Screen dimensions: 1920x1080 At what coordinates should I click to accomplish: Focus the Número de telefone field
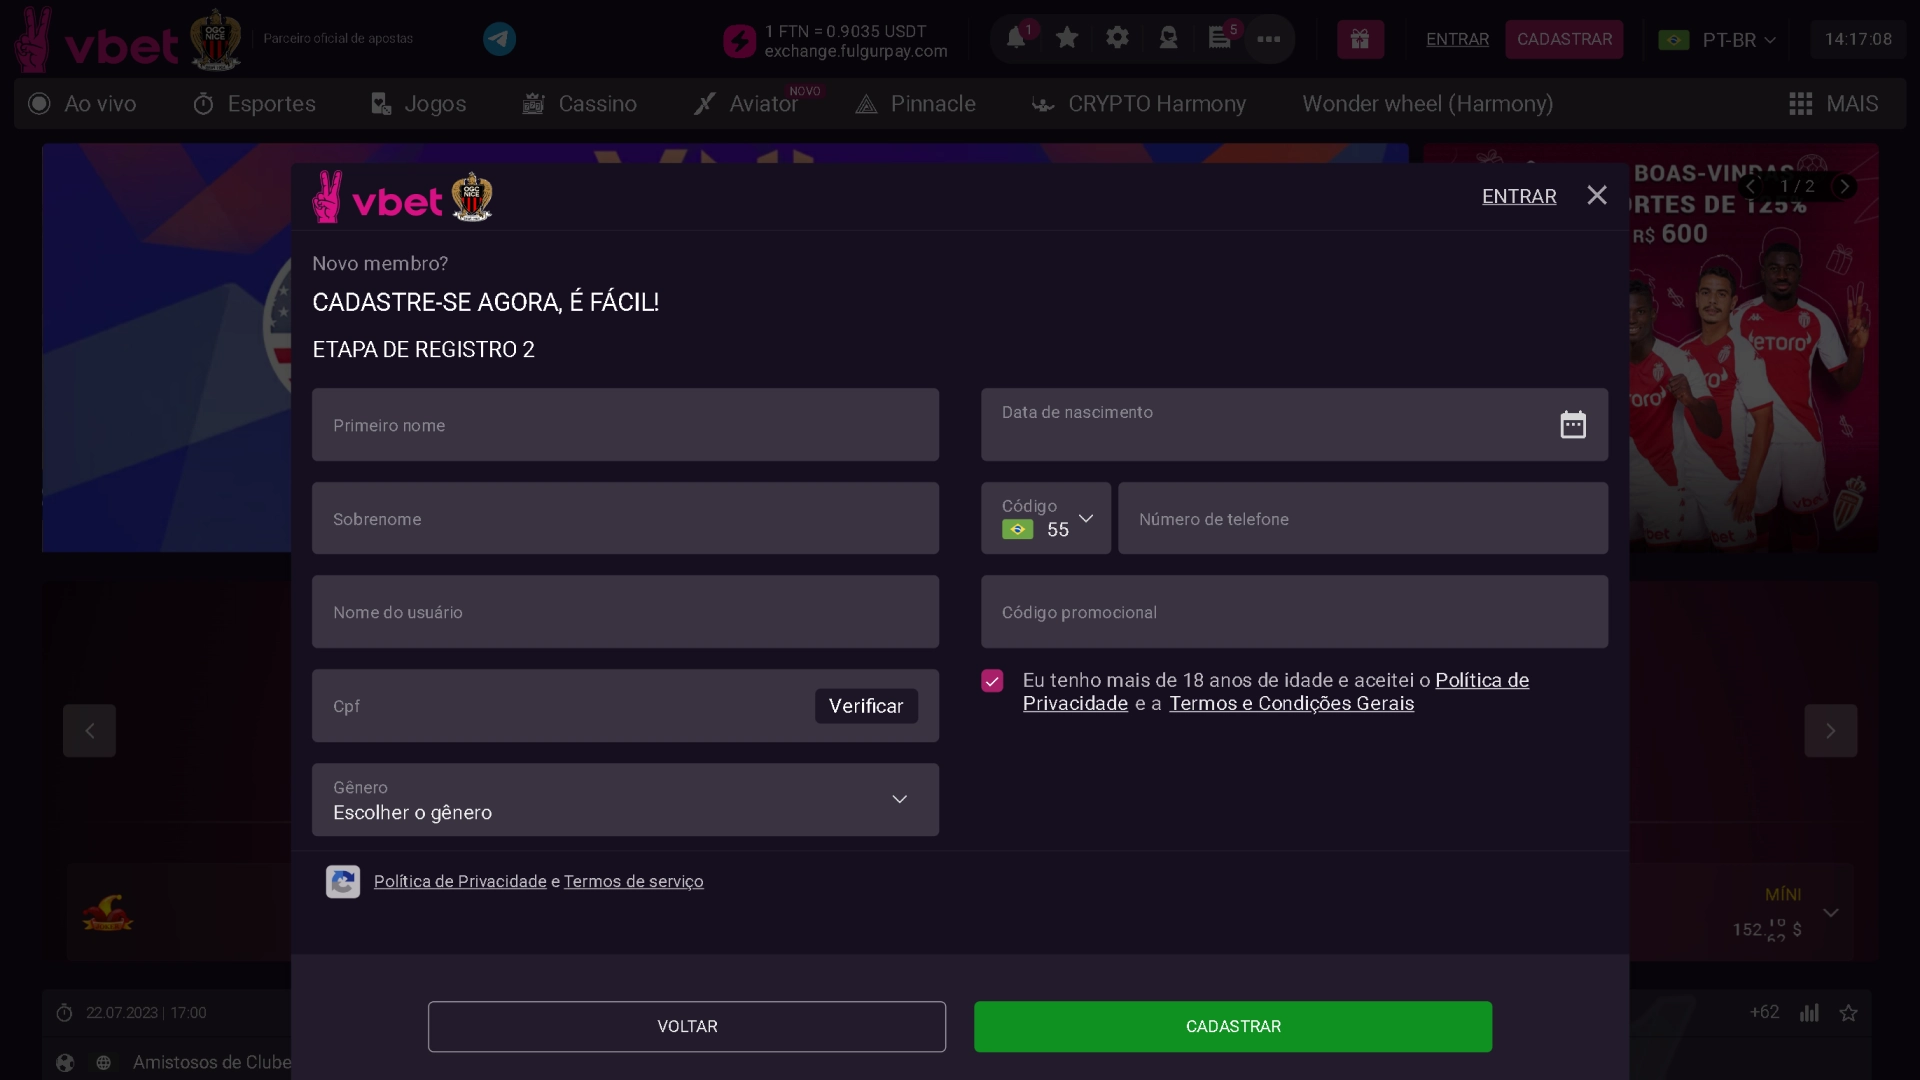click(x=1363, y=519)
